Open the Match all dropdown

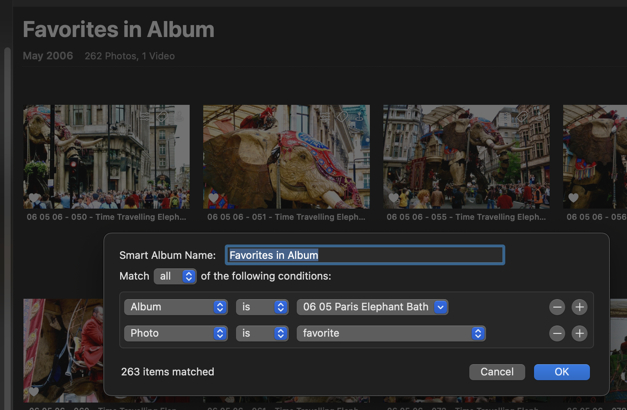(x=175, y=276)
